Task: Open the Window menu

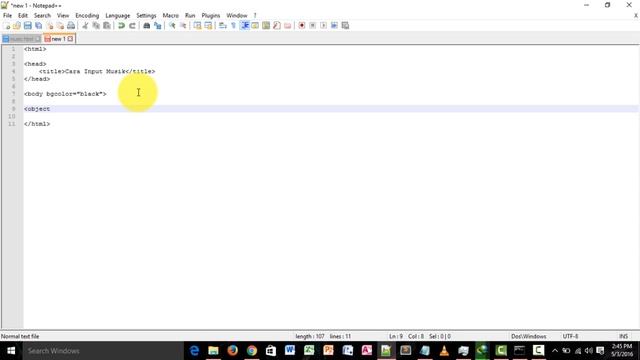Action: (237, 16)
